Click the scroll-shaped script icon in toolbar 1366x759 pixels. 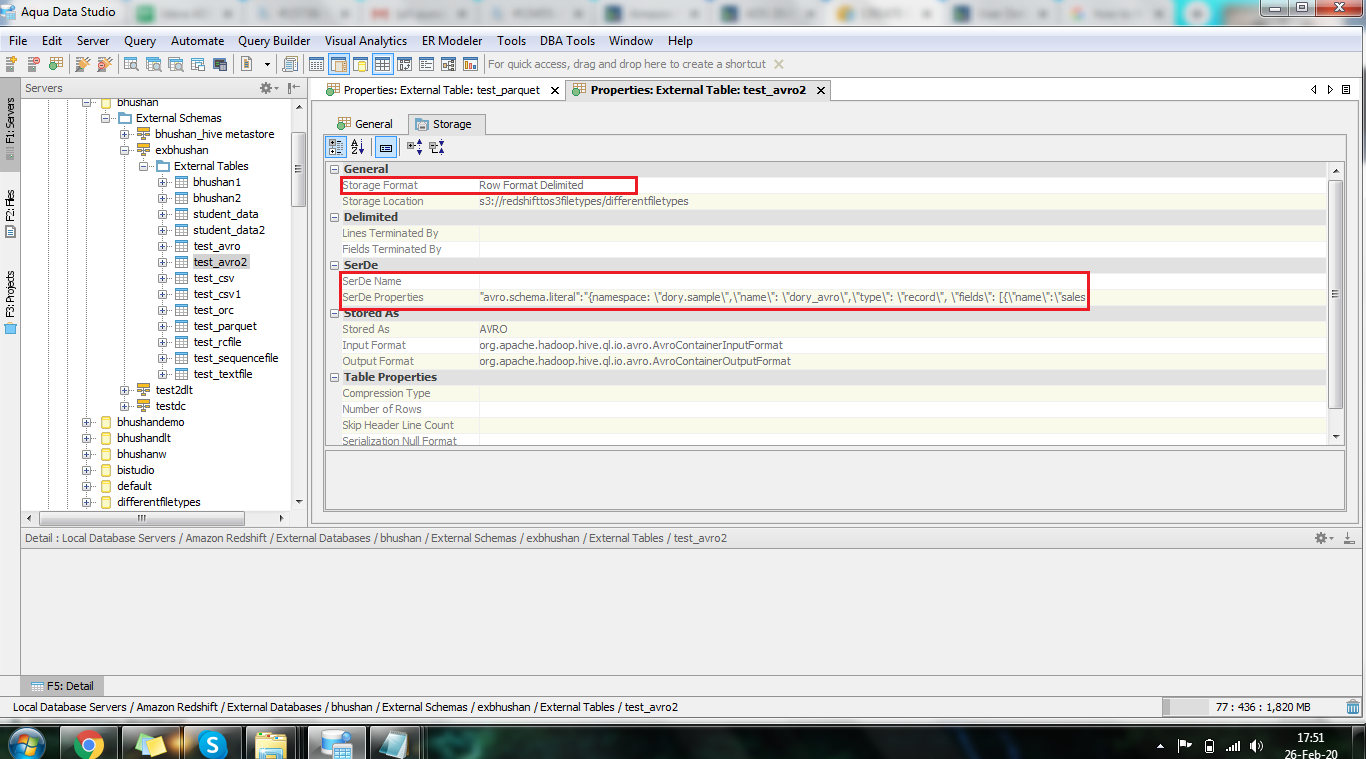coord(290,64)
